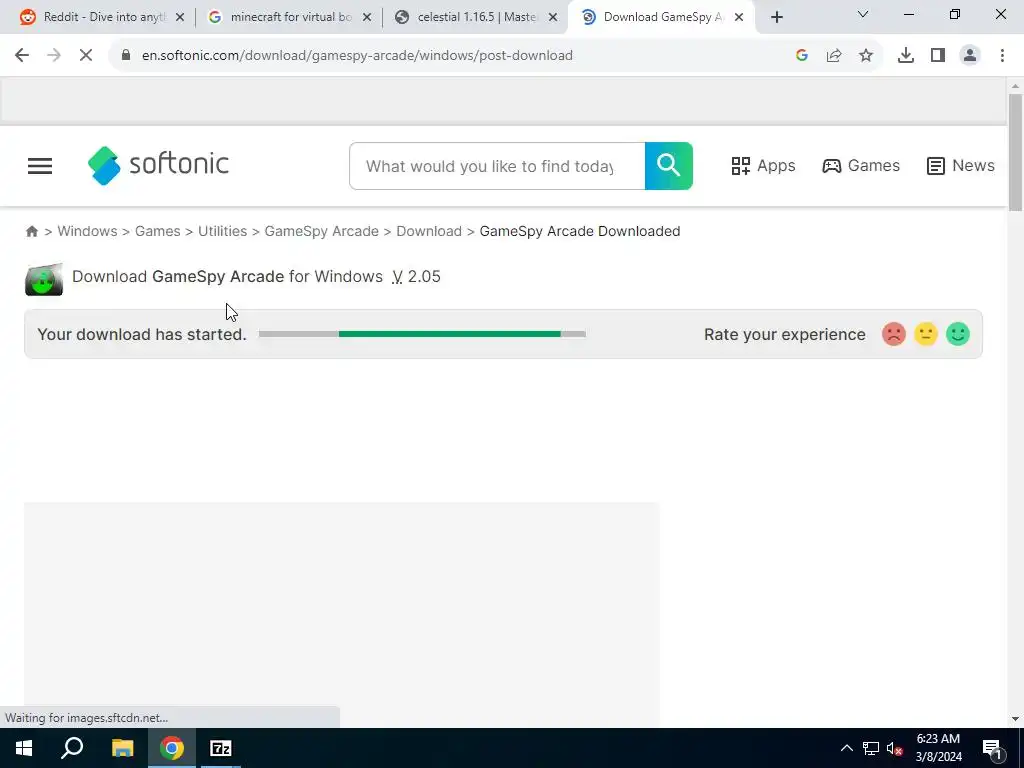This screenshot has width=1024, height=768.
Task: Open Windows taskbar search
Action: pyautogui.click(x=72, y=748)
